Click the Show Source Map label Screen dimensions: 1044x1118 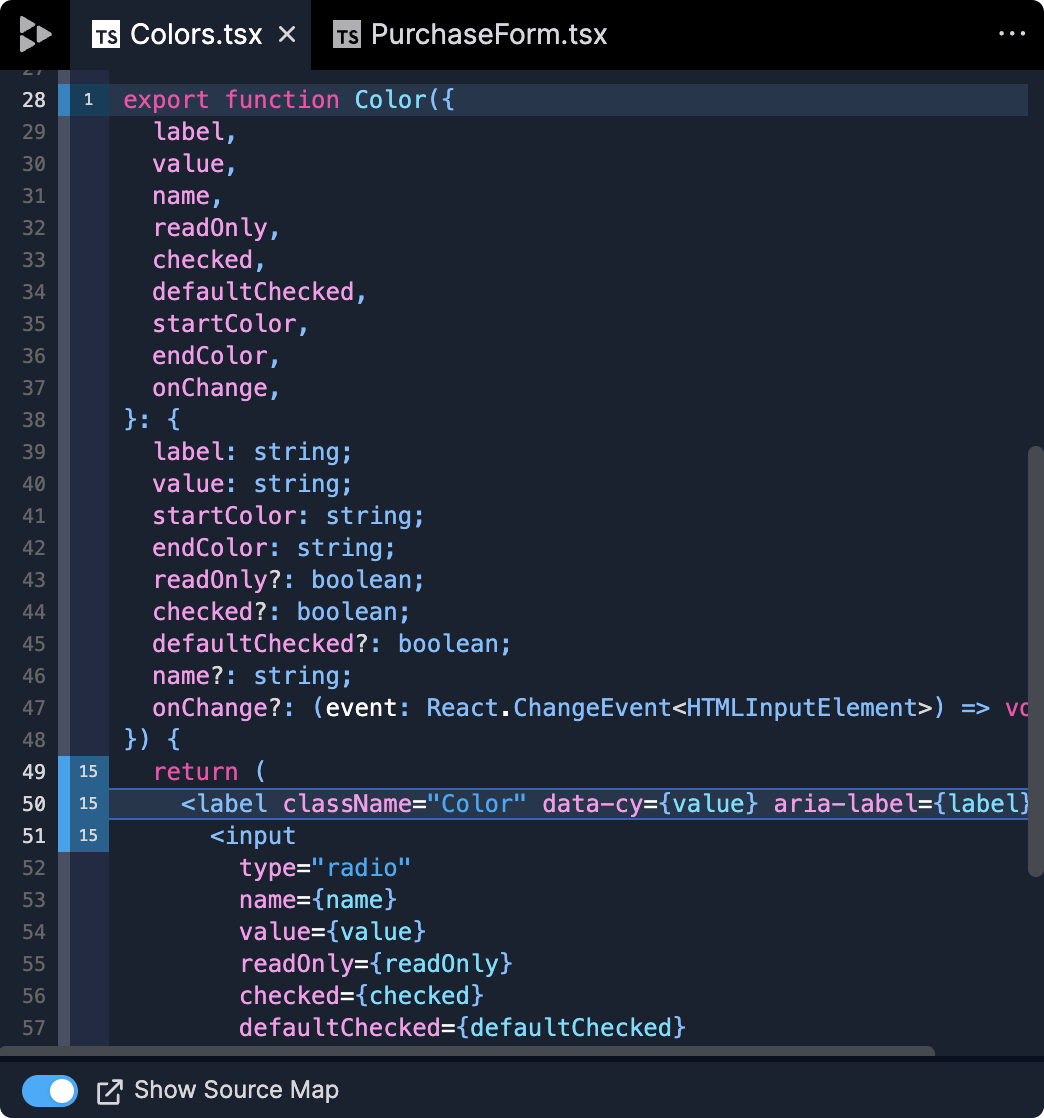236,1091
